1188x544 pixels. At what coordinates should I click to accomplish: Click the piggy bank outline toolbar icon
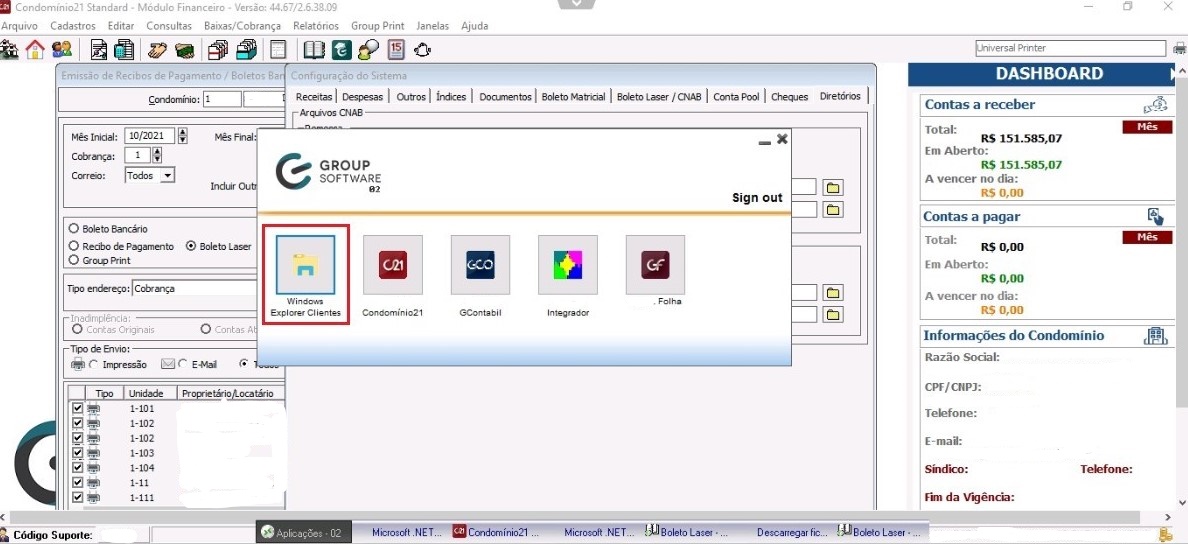(x=423, y=50)
